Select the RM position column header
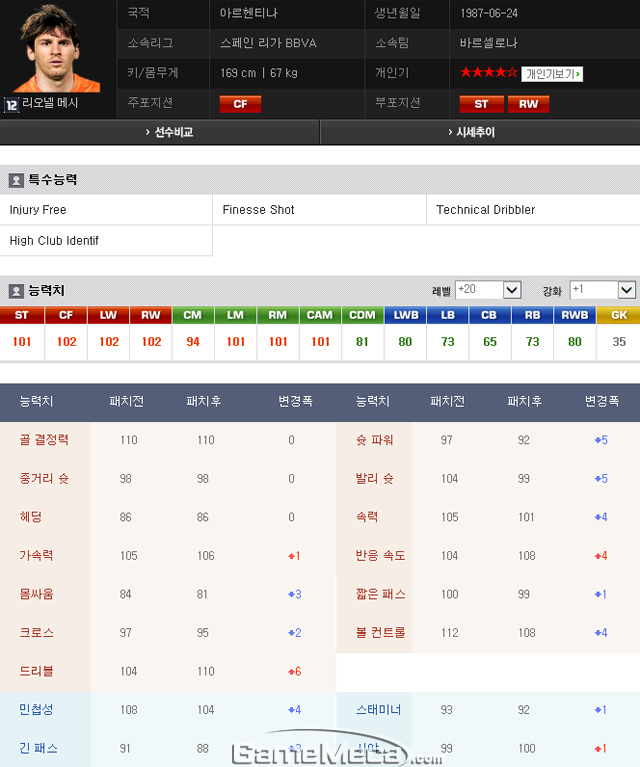The width and height of the screenshot is (640, 767). (x=278, y=315)
